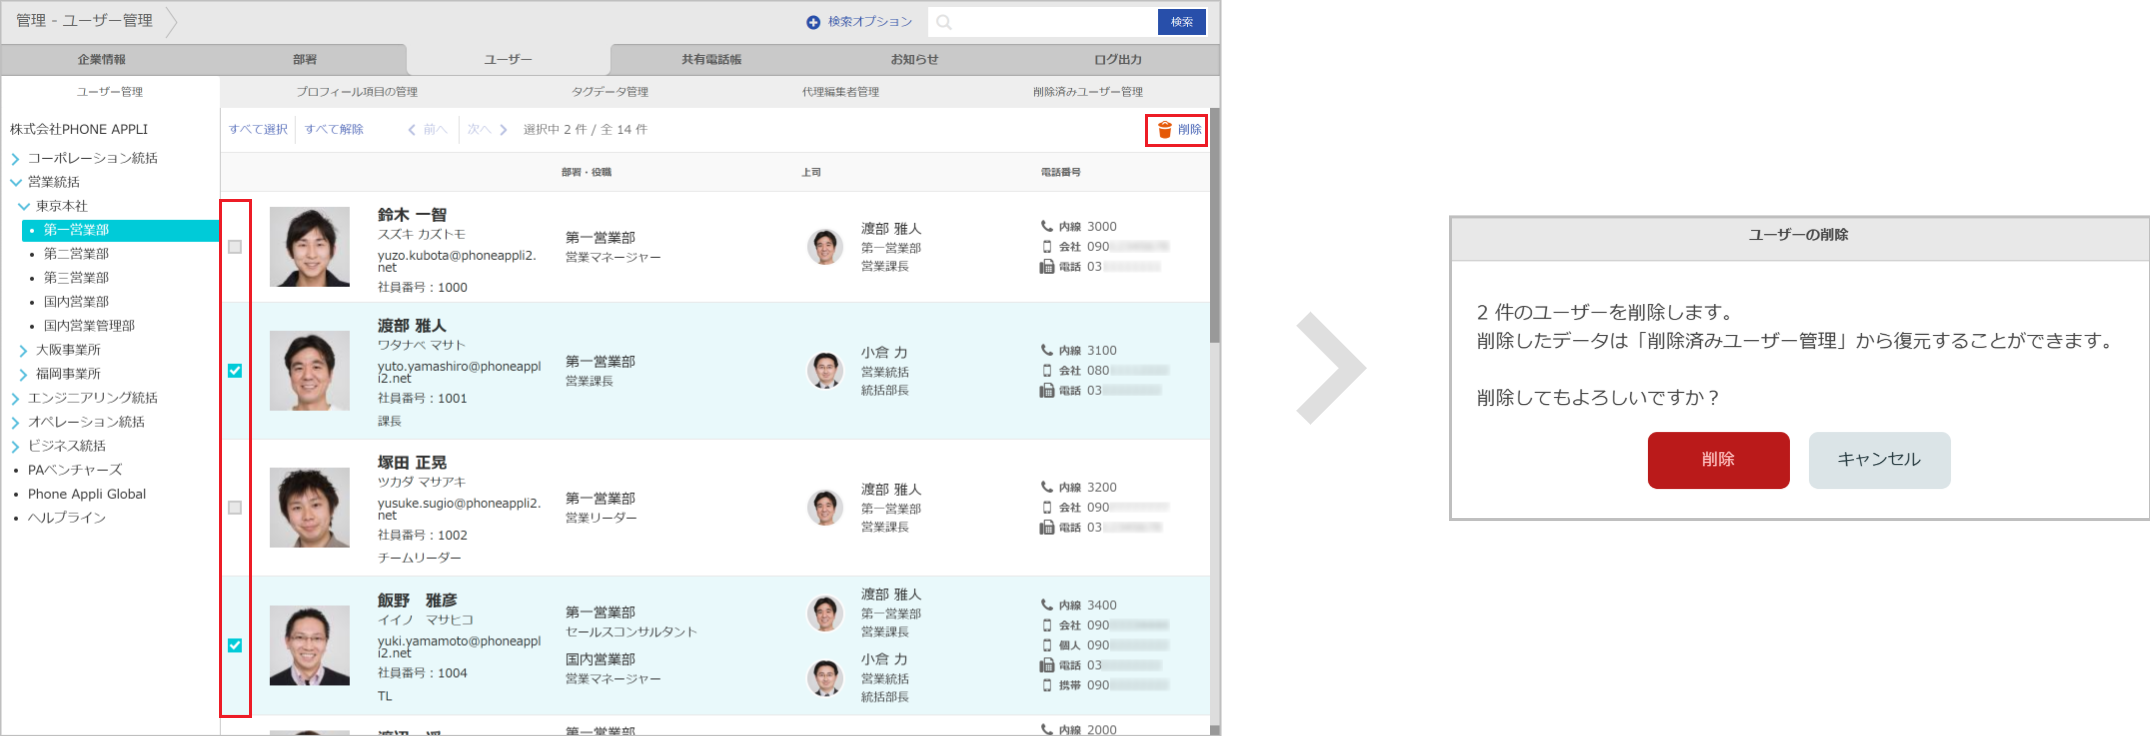The height and width of the screenshot is (736, 2150).
Task: Click the すべて解除 link
Action: [334, 130]
